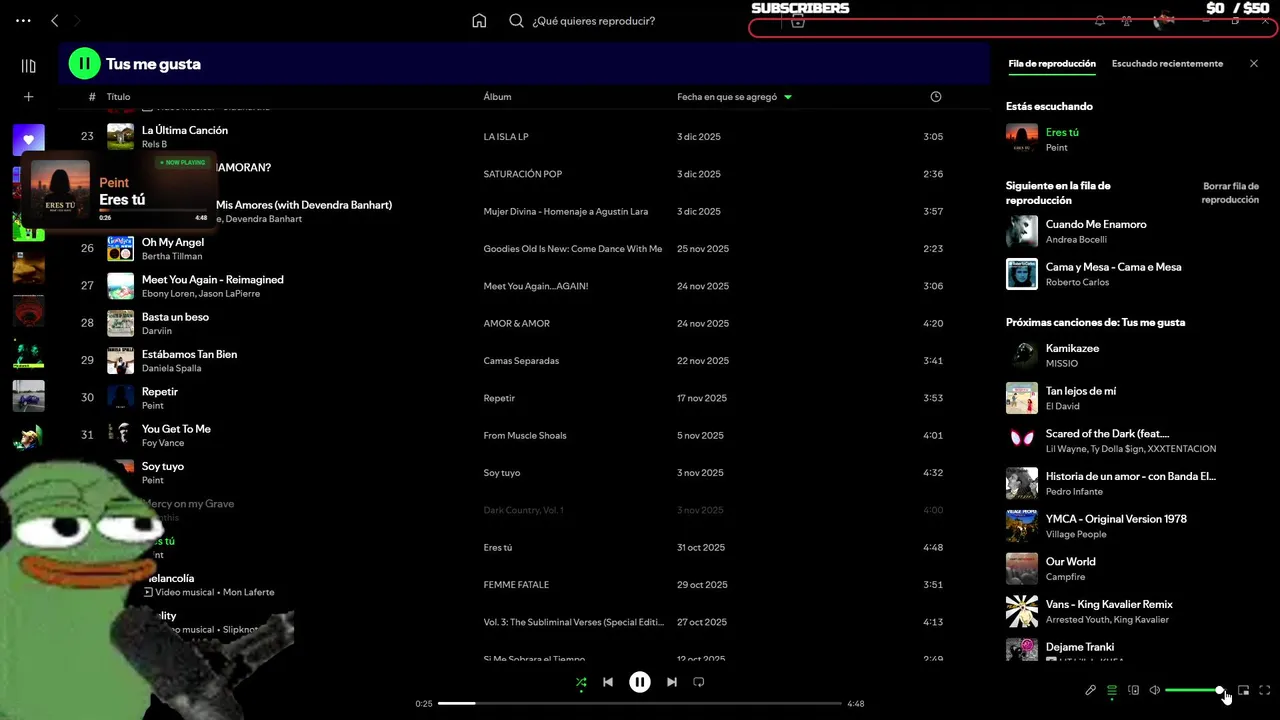
Task: Open the Home icon
Action: tap(479, 20)
